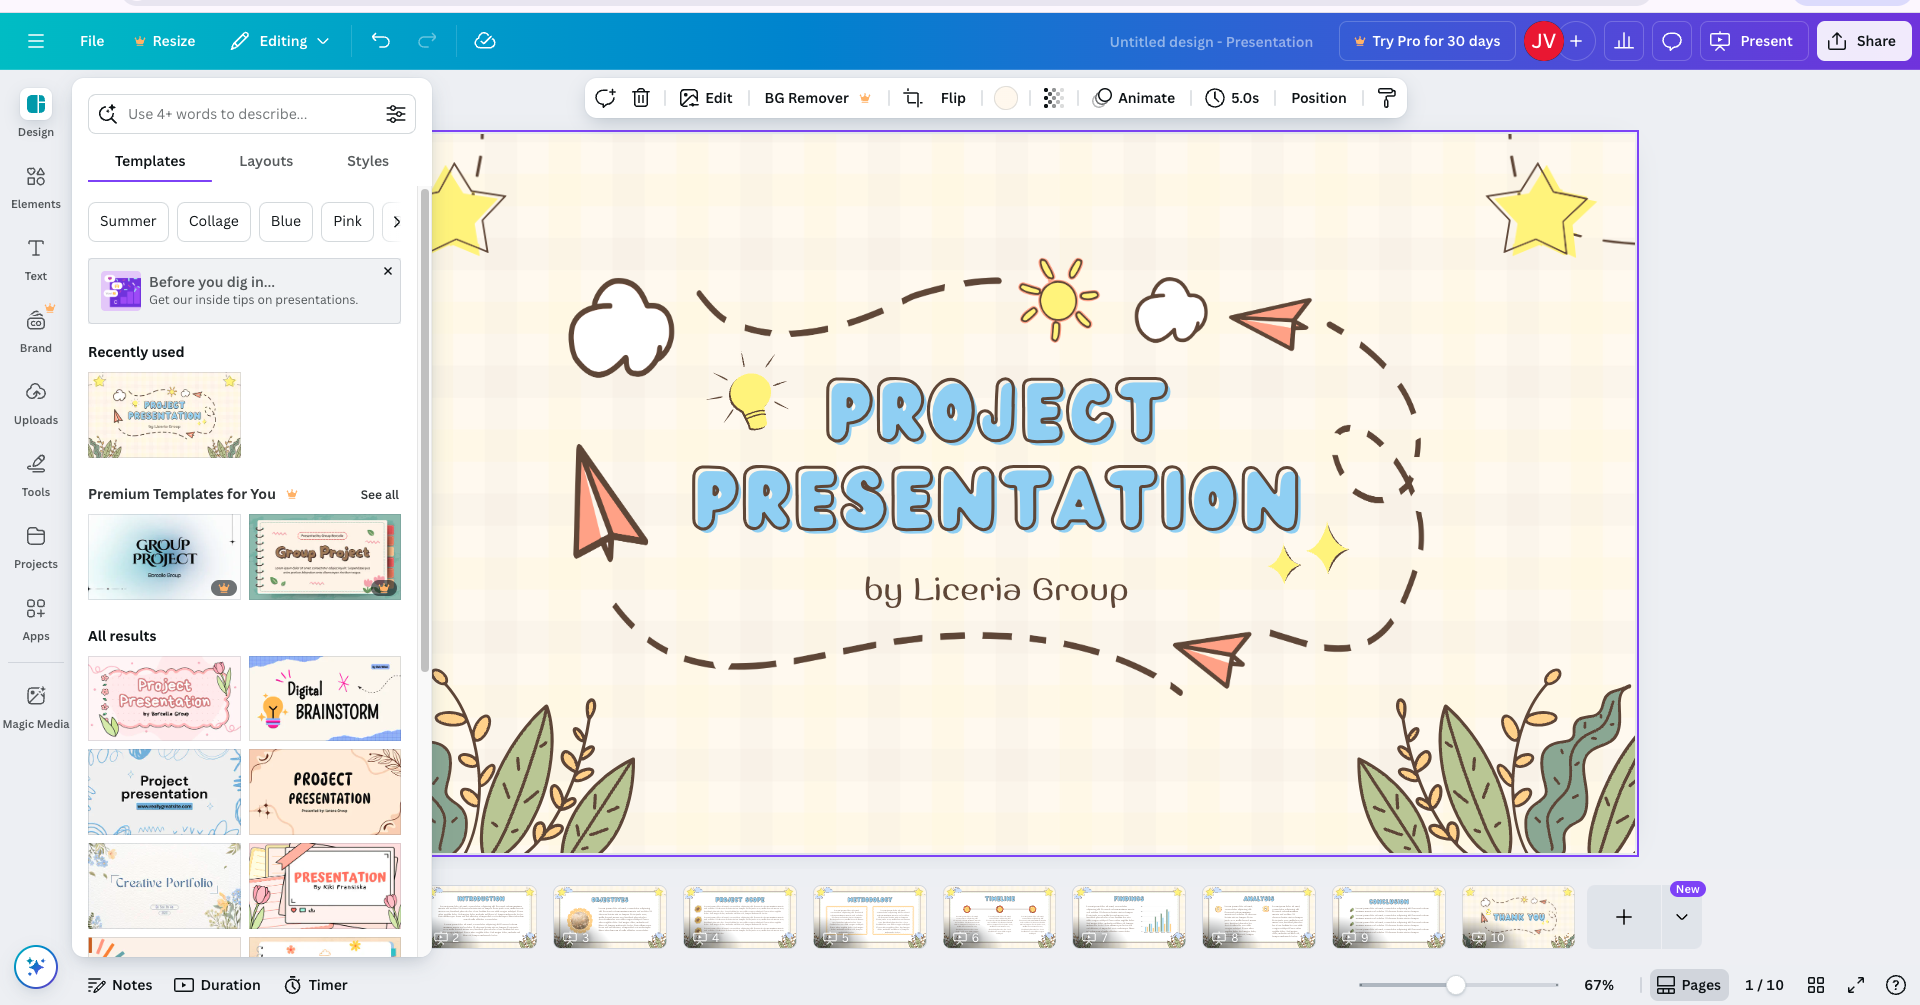Open the Projects sidebar panel
This screenshot has width=1920, height=1005.
click(36, 548)
